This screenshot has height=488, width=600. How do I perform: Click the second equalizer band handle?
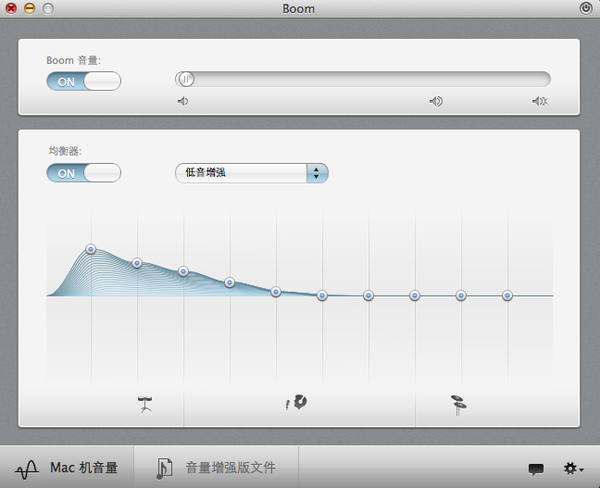click(x=137, y=263)
